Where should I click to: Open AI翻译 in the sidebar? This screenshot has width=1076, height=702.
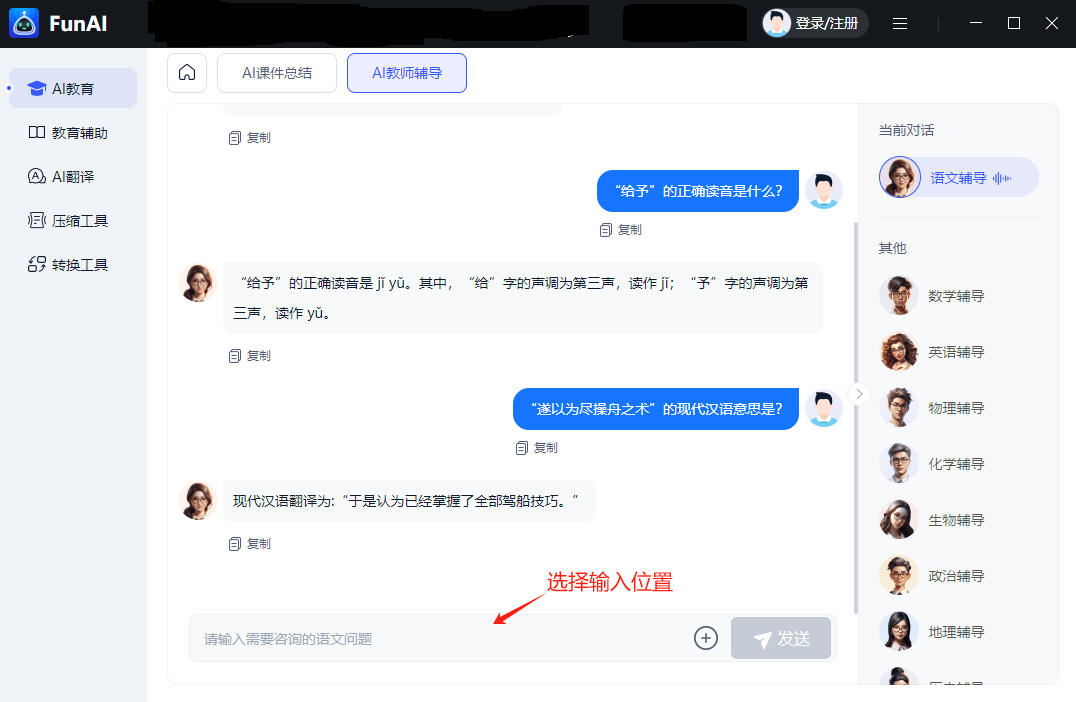tap(73, 177)
